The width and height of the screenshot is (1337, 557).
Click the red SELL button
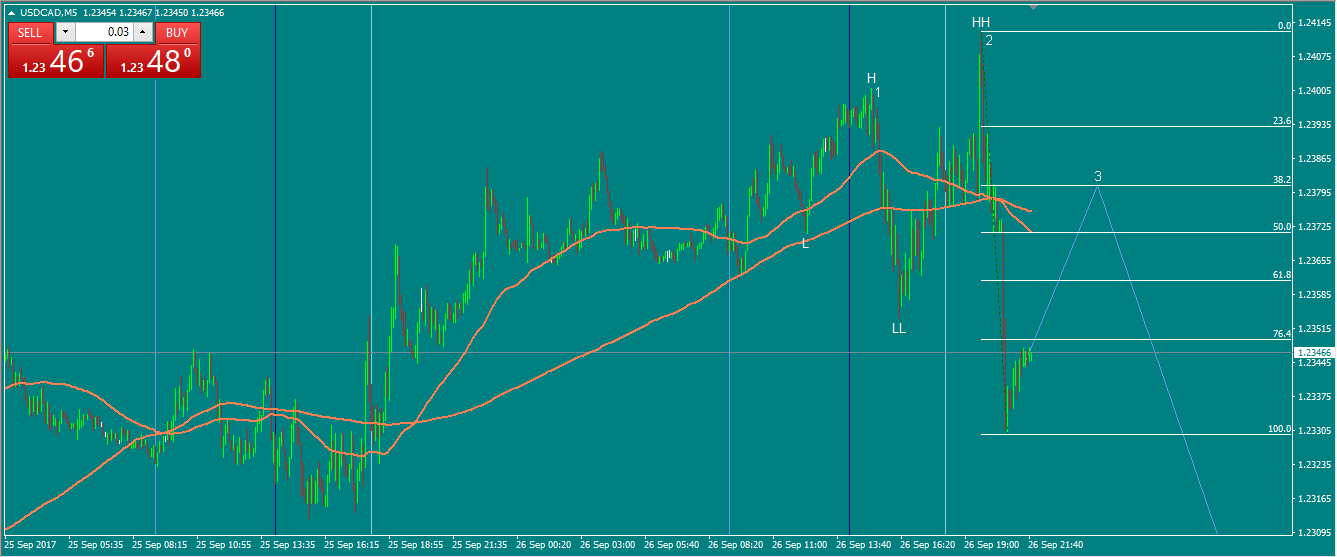30,32
